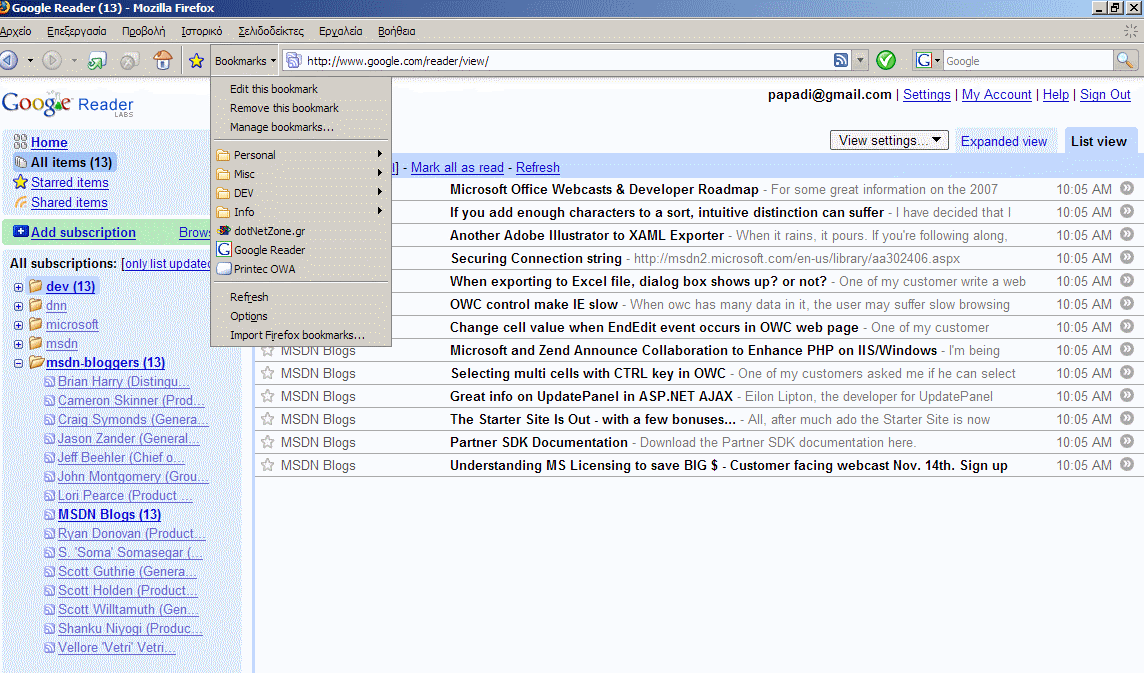The height and width of the screenshot is (673, 1144).
Task: Open the Ιστορικό menu
Action: (x=201, y=31)
